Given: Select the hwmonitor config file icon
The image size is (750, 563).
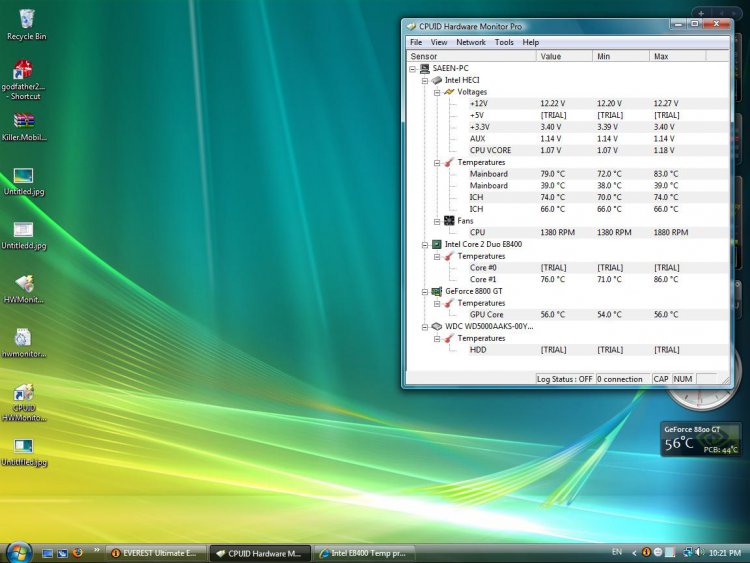Looking at the screenshot, I should click(x=23, y=343).
